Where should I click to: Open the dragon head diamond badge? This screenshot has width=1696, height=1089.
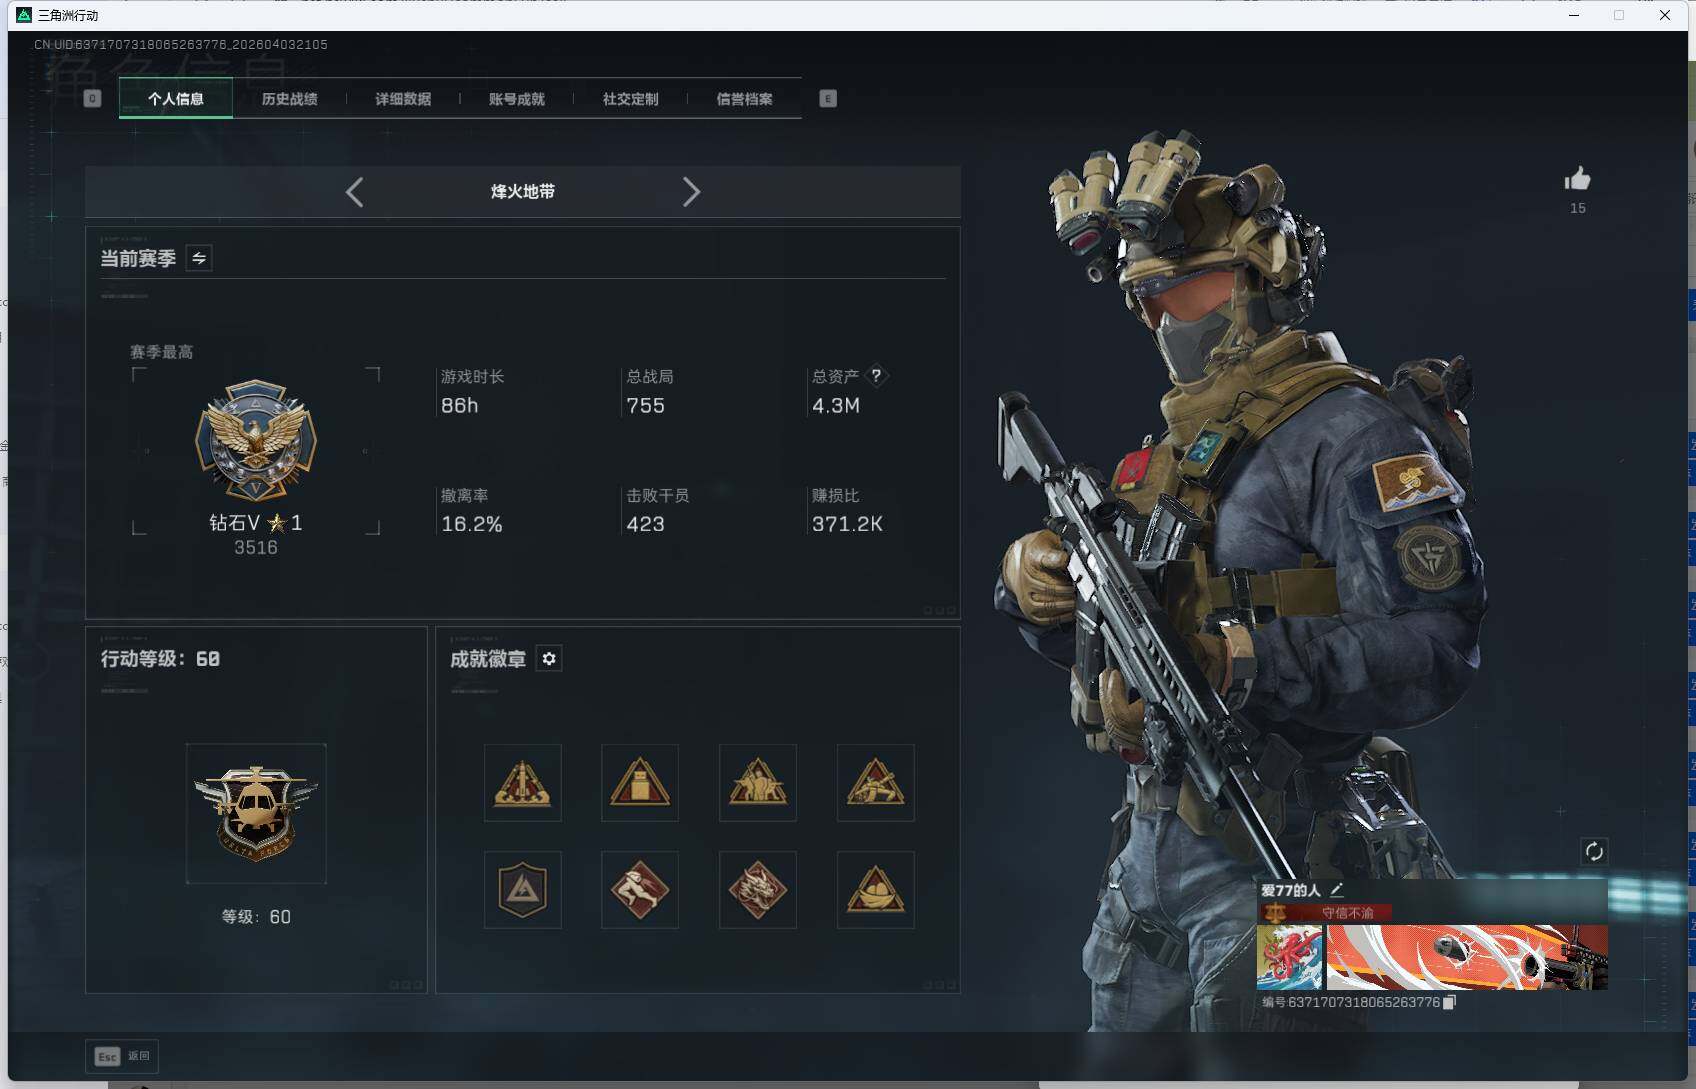(758, 890)
